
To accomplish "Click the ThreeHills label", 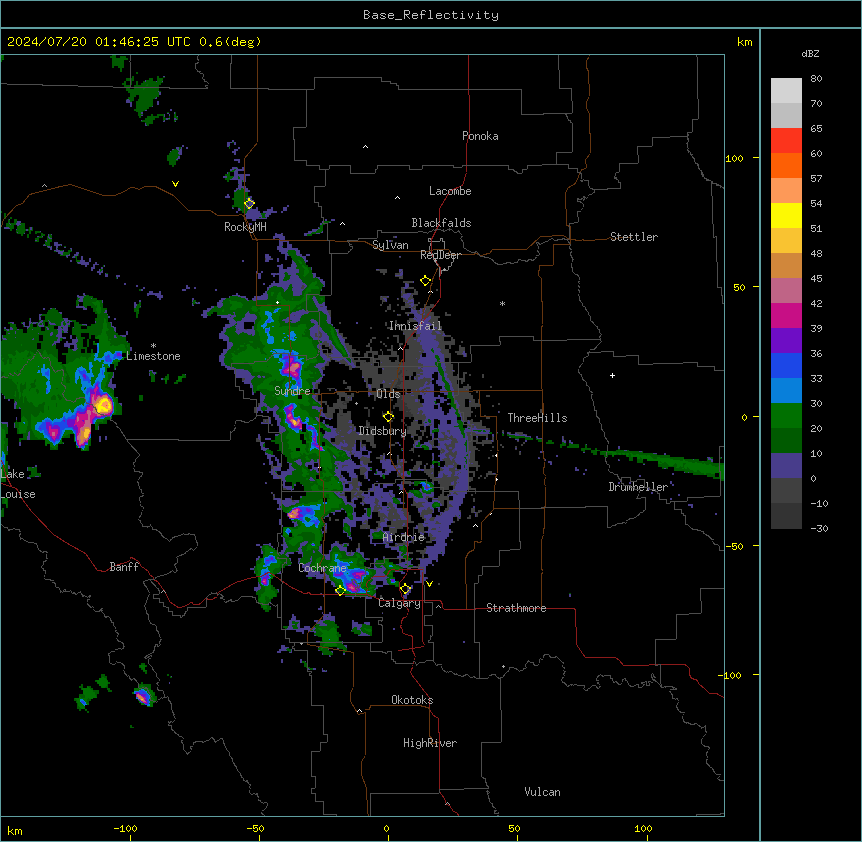I will click(x=537, y=418).
